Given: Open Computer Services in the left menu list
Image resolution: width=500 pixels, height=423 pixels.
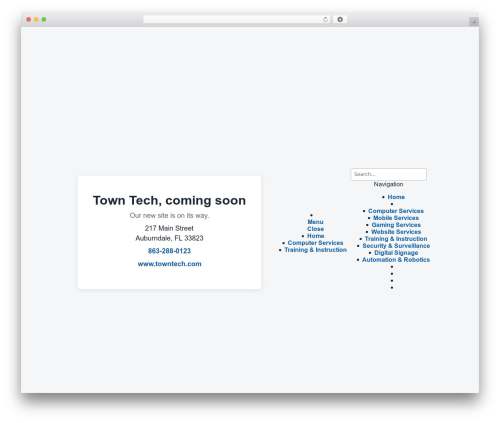Looking at the screenshot, I should (x=315, y=243).
